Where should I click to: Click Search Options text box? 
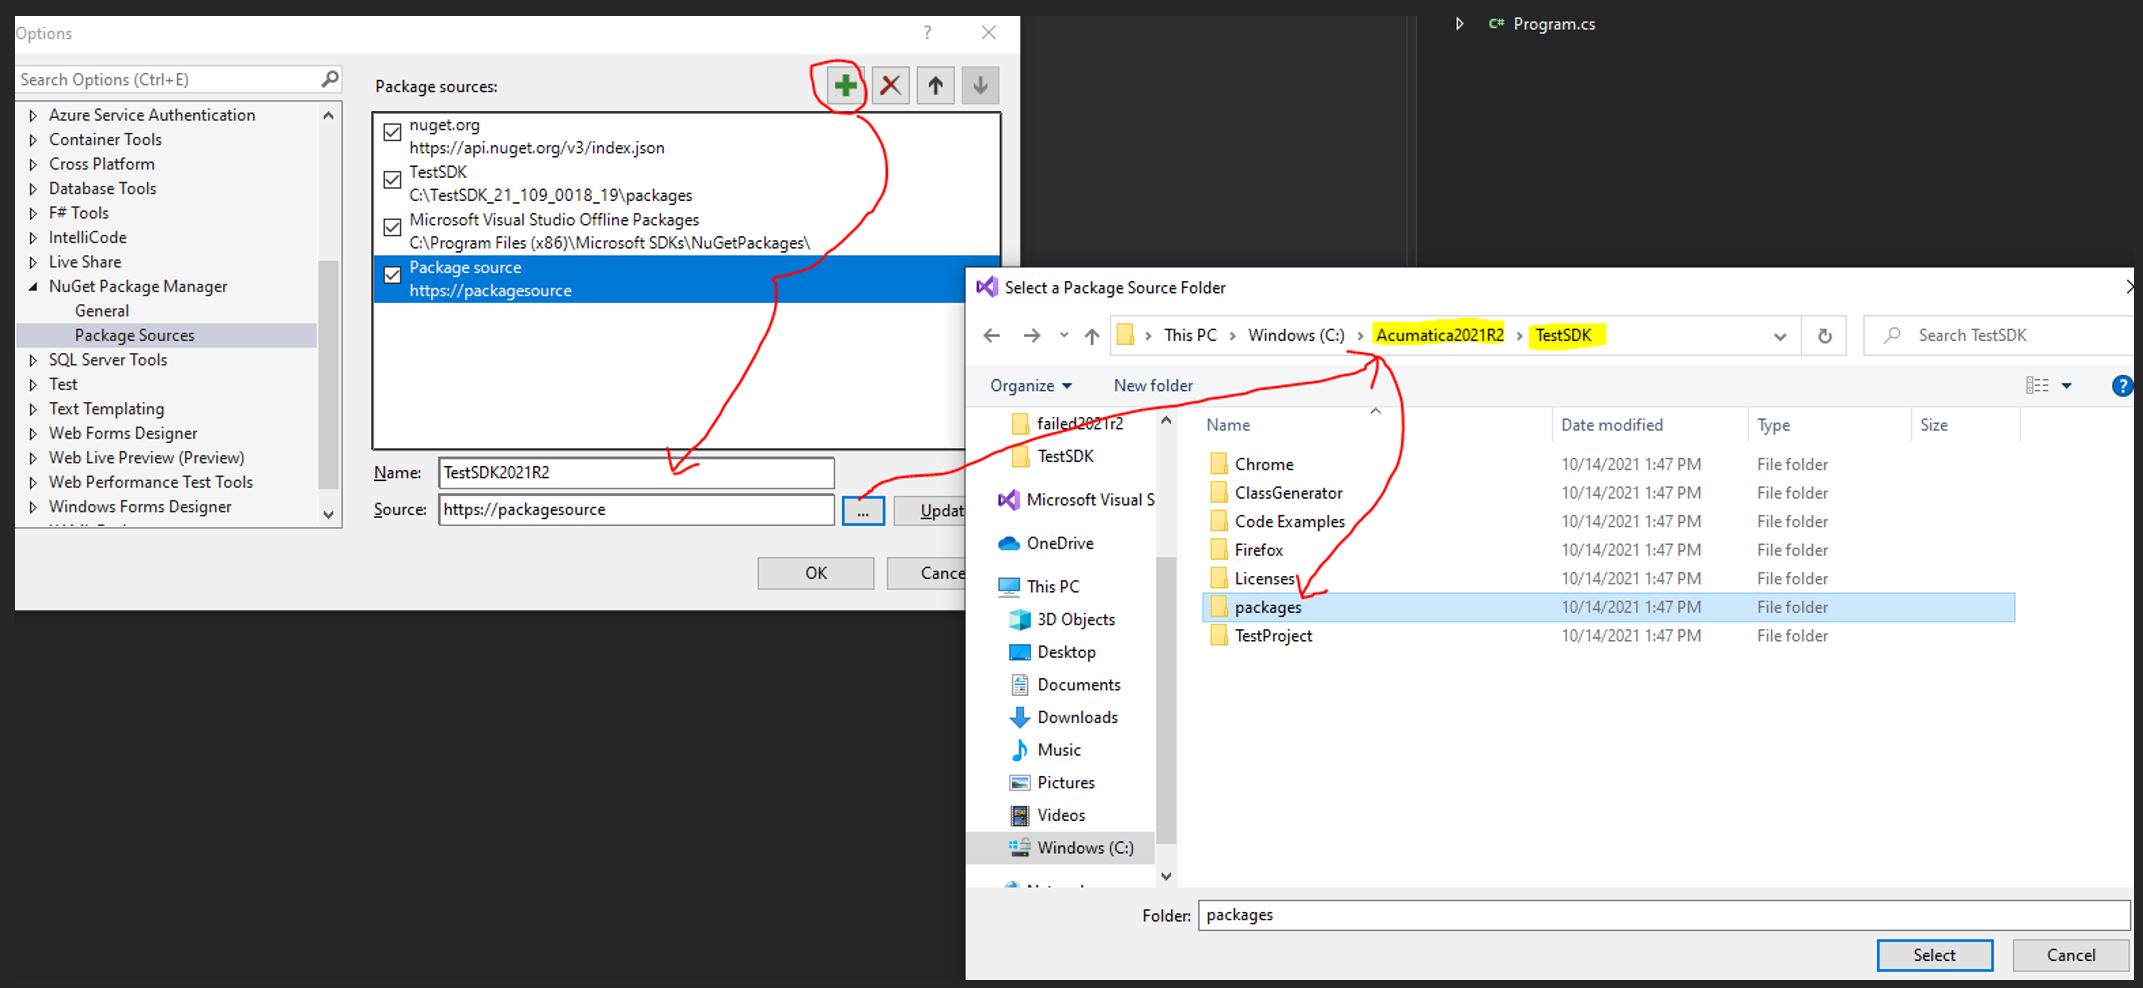pos(168,80)
